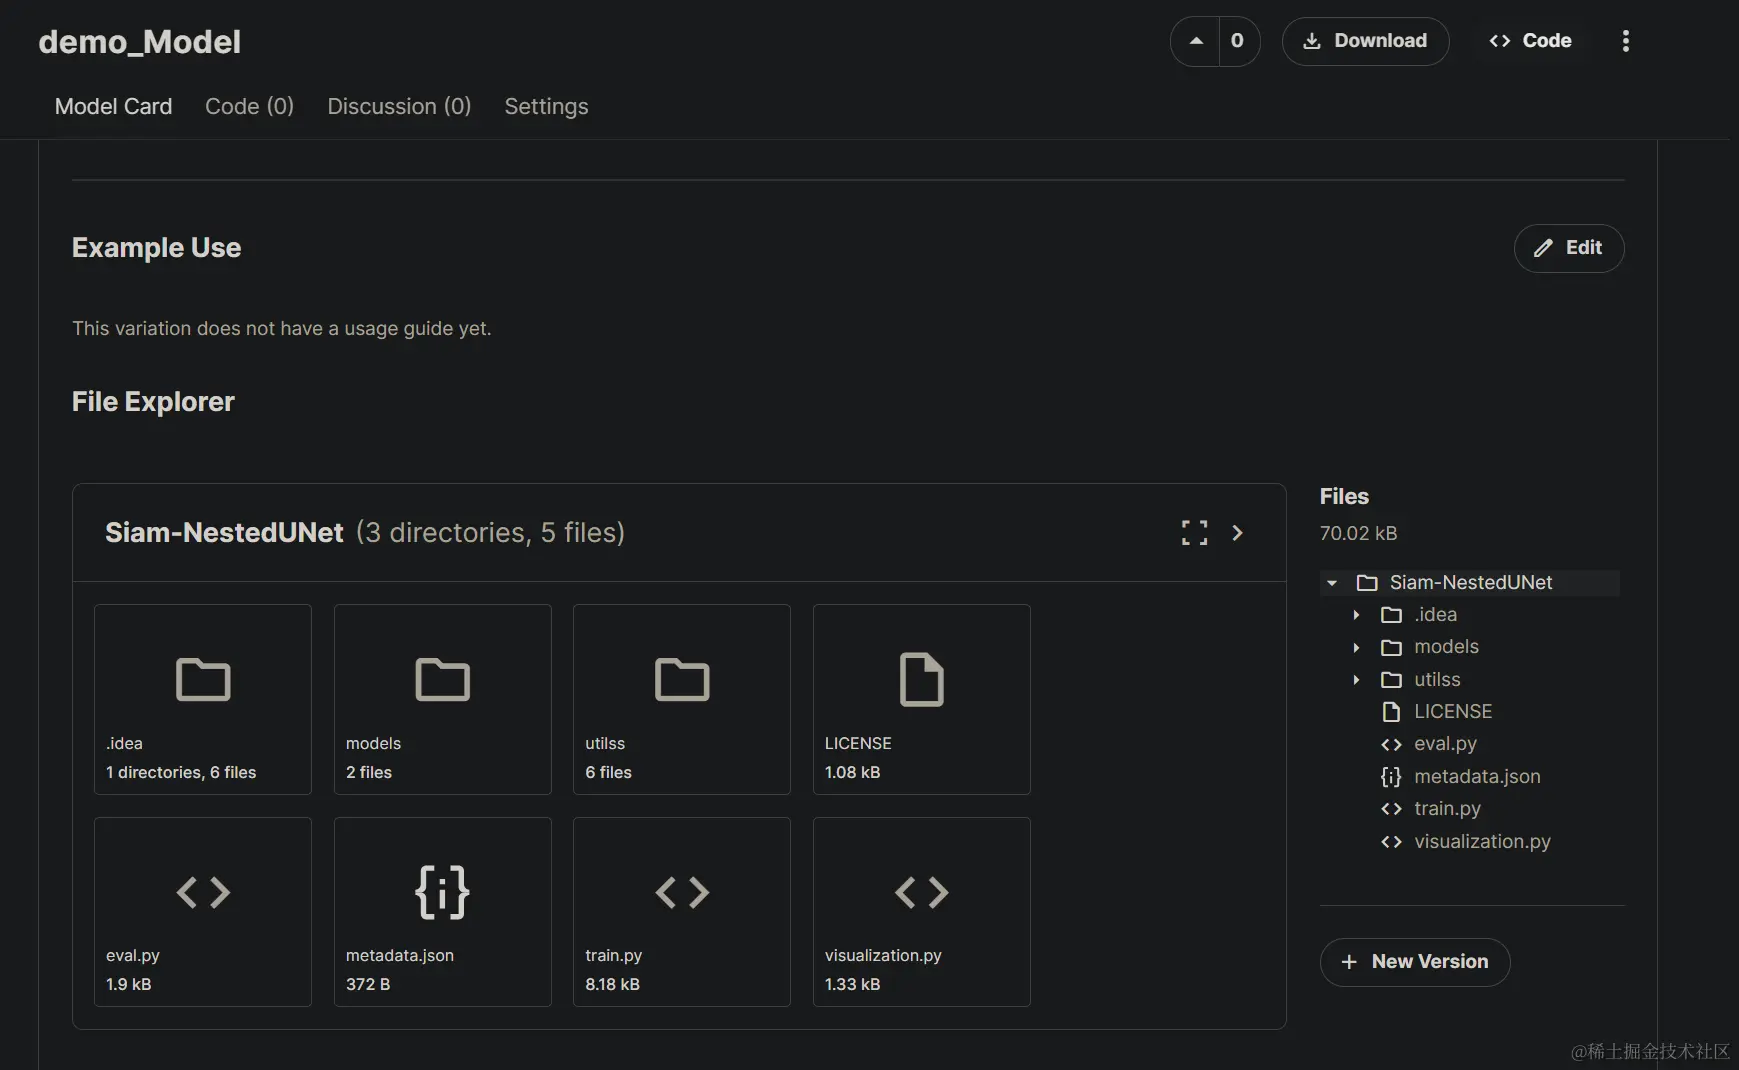Select metadata.json in the Files tree
Viewport: 1739px width, 1070px height.
[x=1477, y=777]
